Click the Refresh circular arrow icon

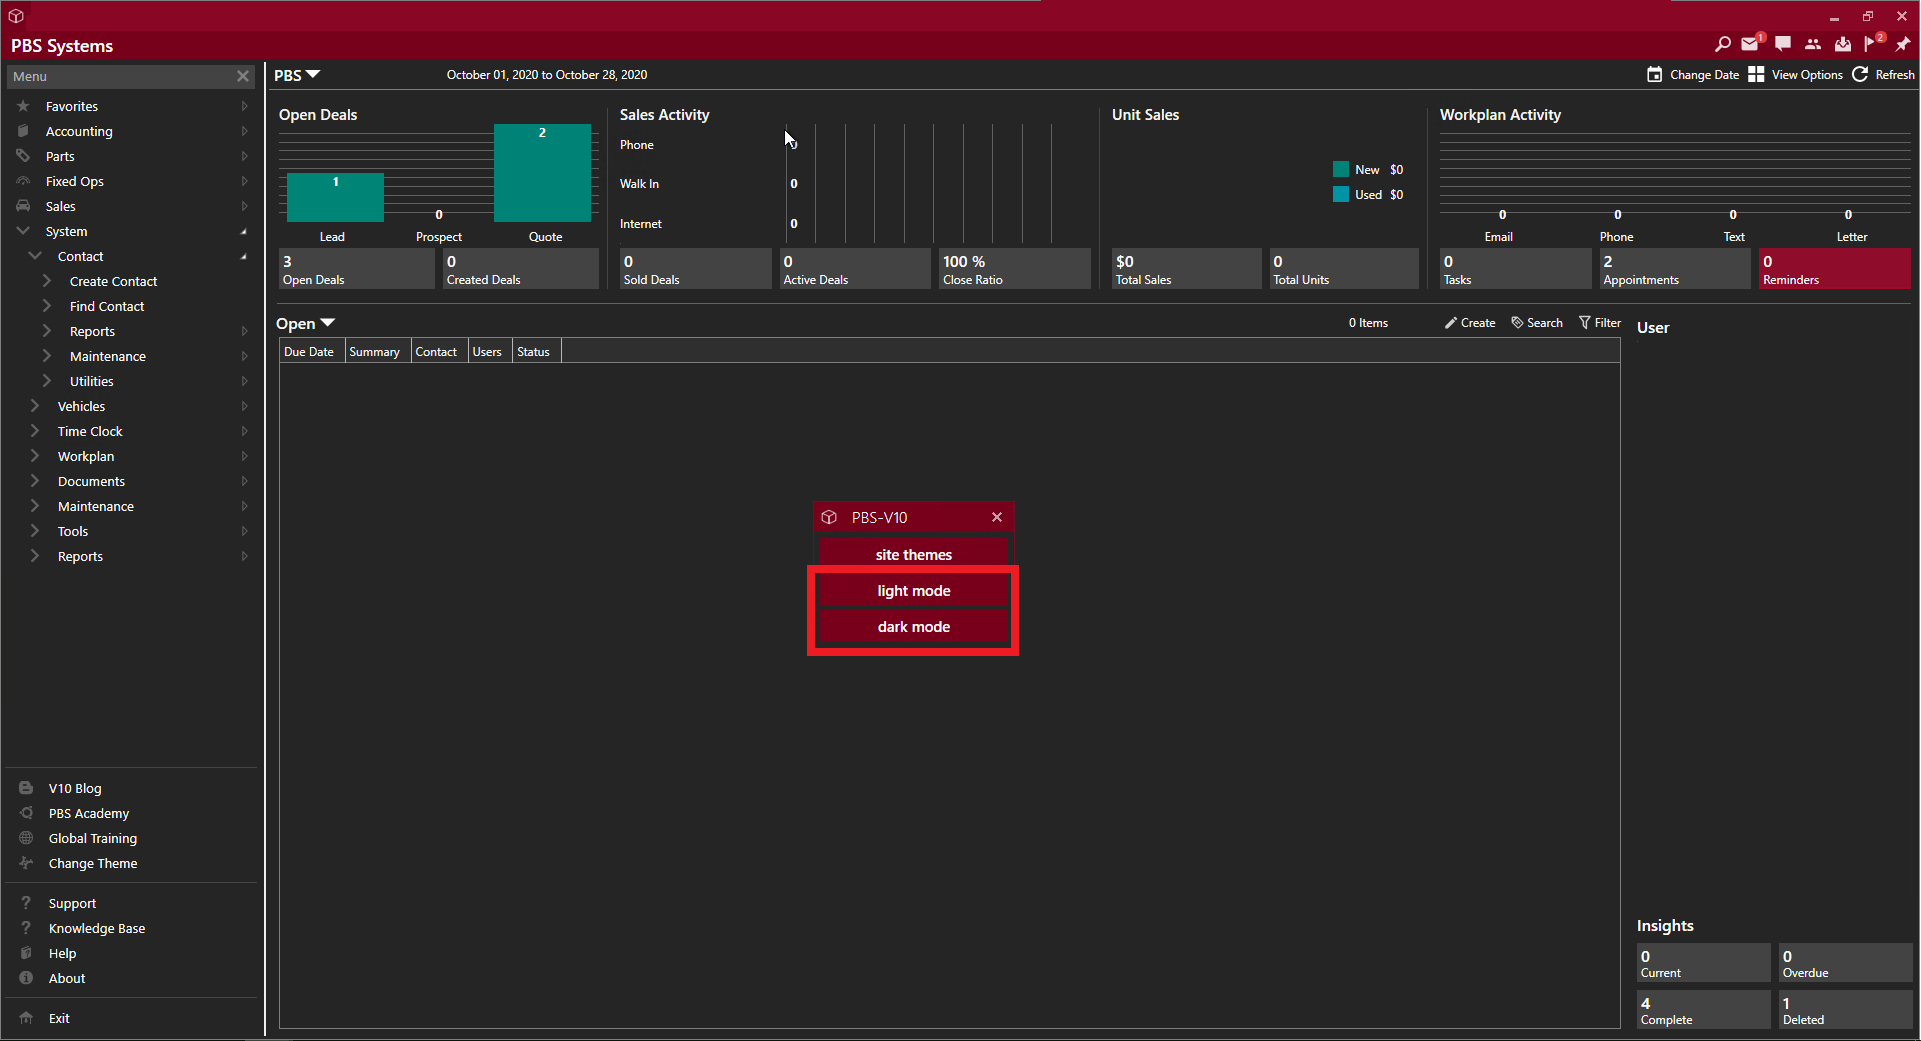(1860, 75)
